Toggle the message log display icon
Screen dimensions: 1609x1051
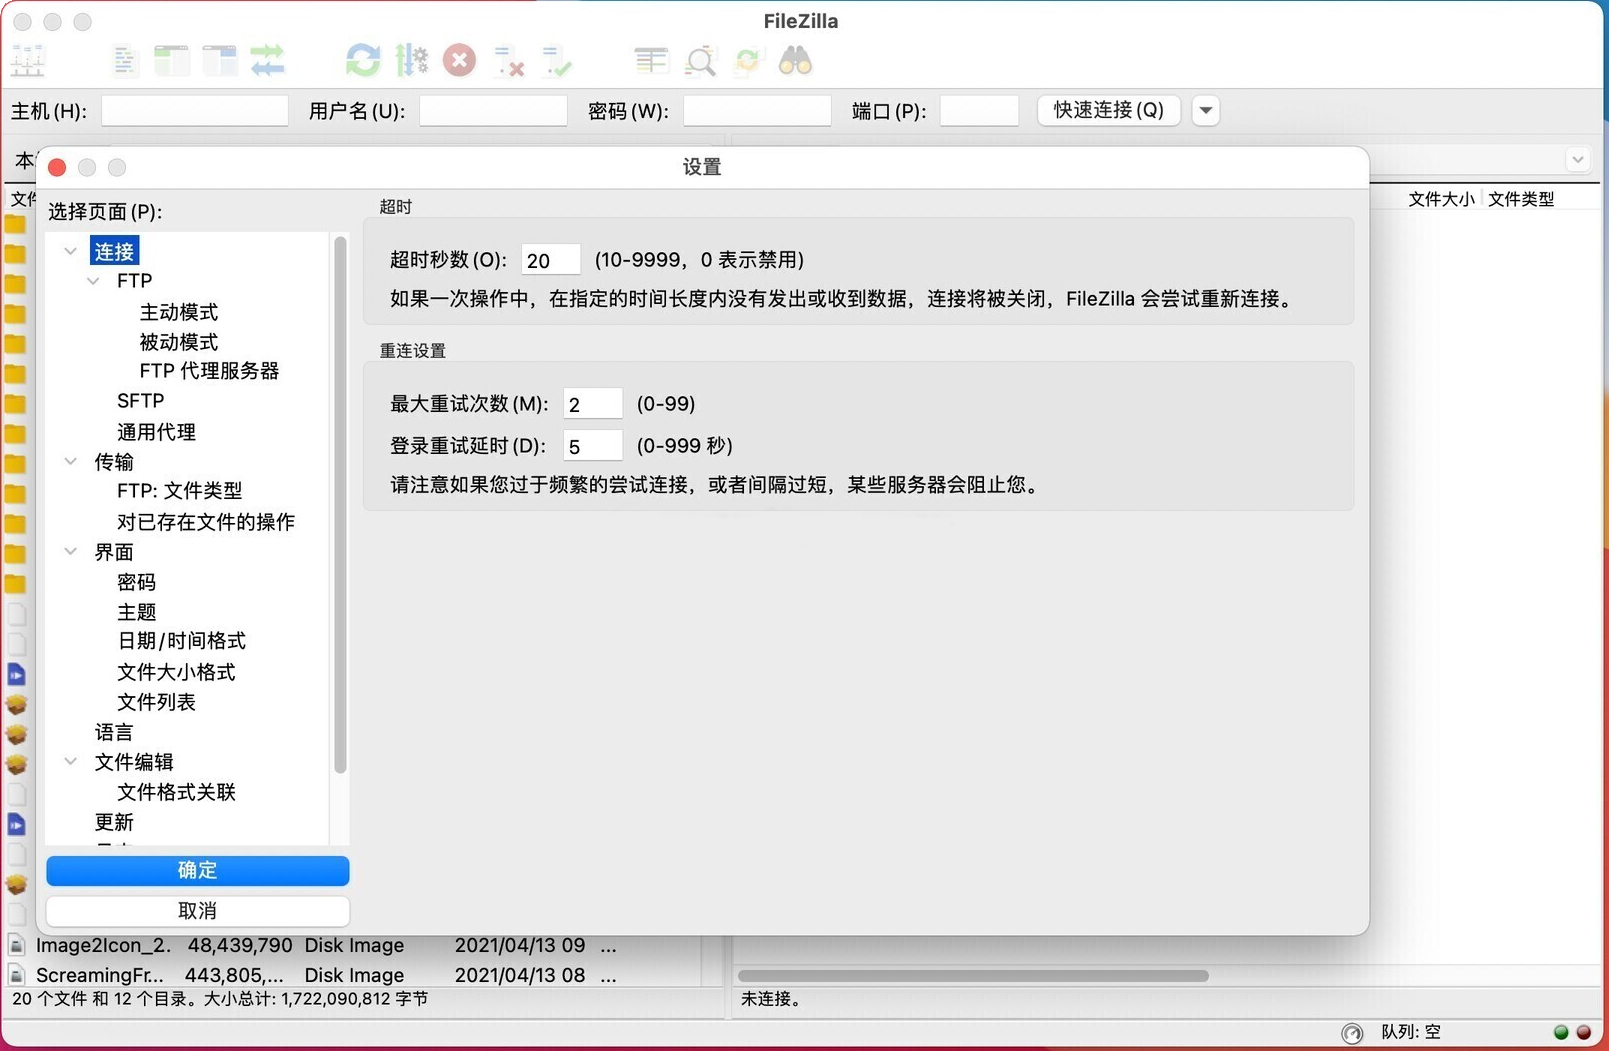(x=125, y=61)
